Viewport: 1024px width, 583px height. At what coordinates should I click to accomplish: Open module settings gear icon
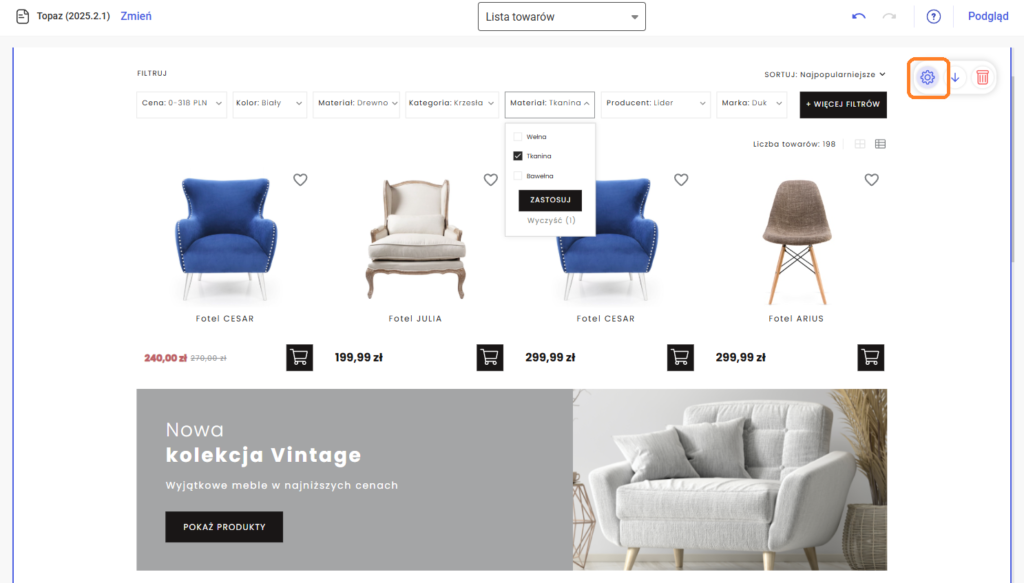pos(927,78)
